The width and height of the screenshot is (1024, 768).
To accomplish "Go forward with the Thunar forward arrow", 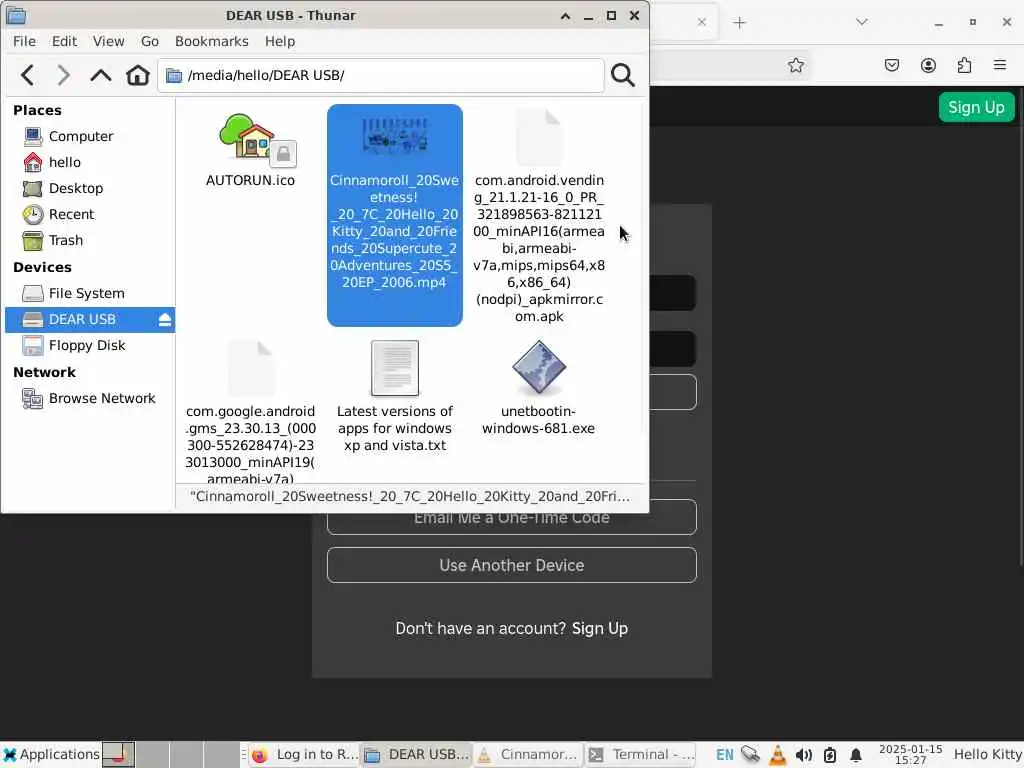I will pyautogui.click(x=63, y=75).
